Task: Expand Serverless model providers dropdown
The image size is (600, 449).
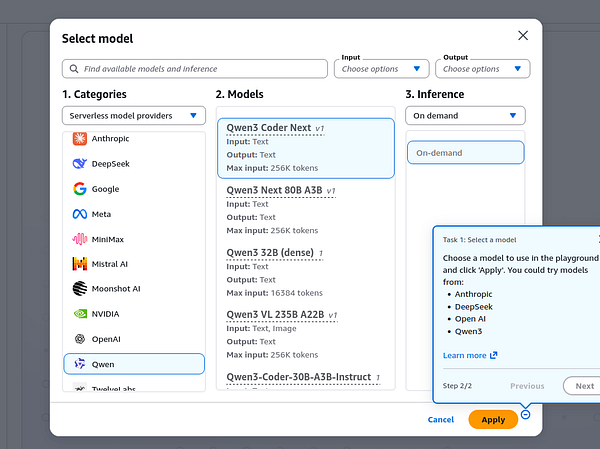Action: [134, 116]
